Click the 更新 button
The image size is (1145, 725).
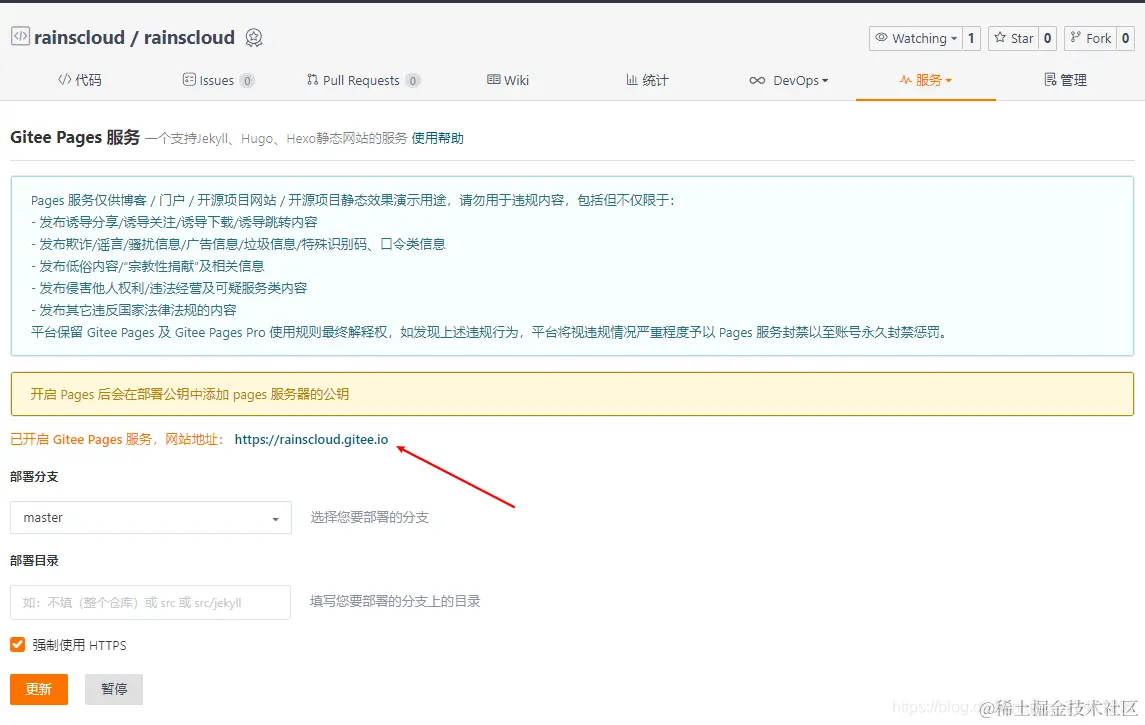[39, 689]
